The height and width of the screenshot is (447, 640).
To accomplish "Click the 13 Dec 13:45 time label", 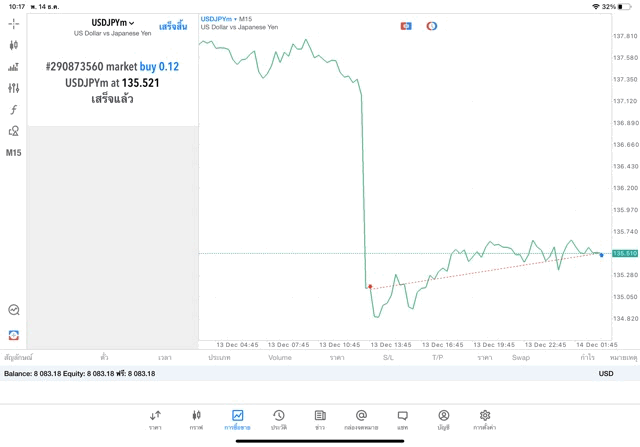I will pos(391,345).
